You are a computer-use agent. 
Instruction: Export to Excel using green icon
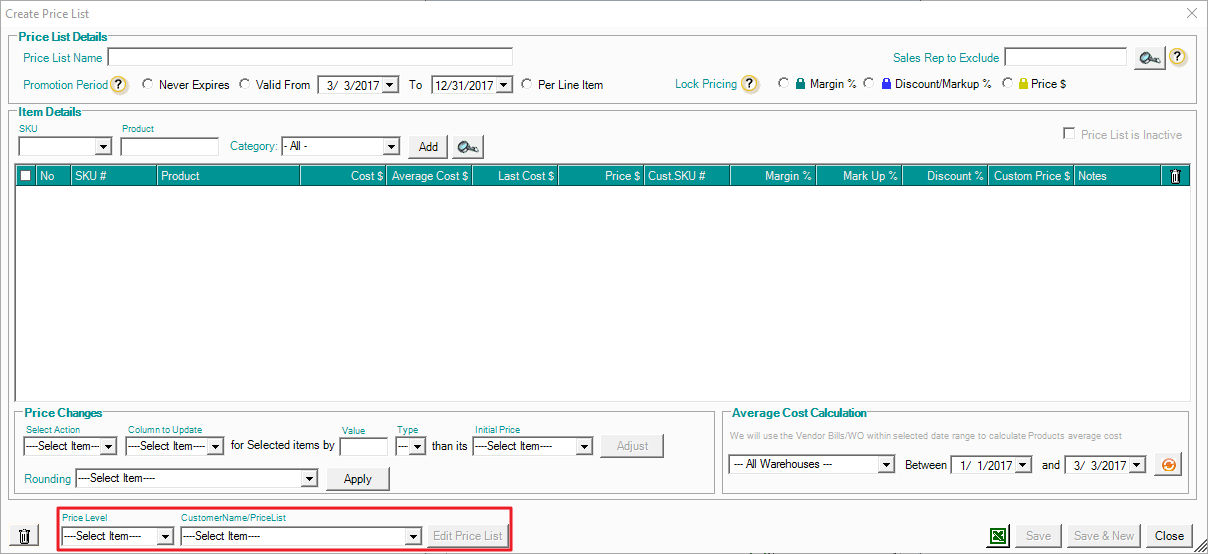[x=998, y=536]
